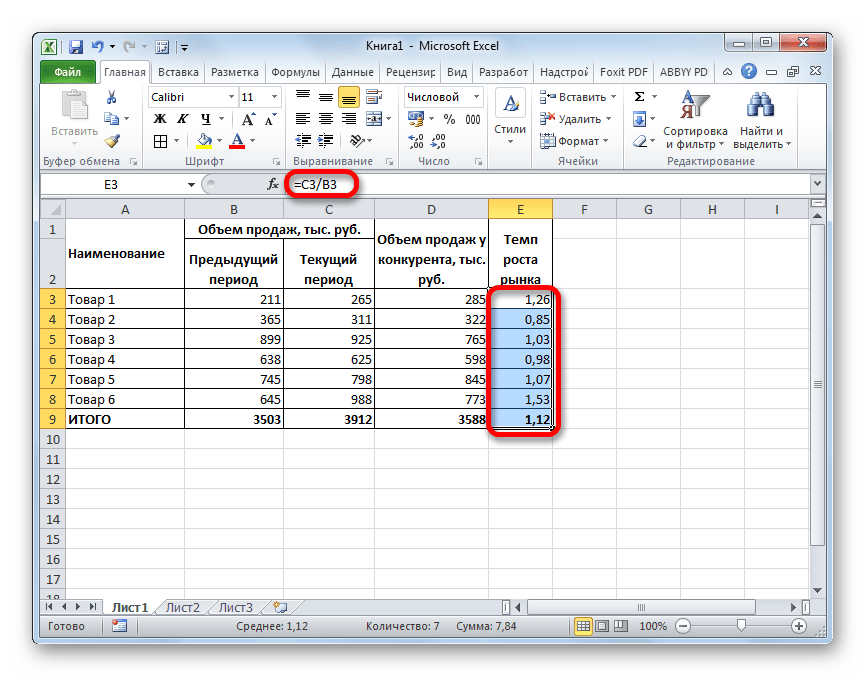Click the insert new worksheet icon
866x677 pixels.
pos(281,607)
